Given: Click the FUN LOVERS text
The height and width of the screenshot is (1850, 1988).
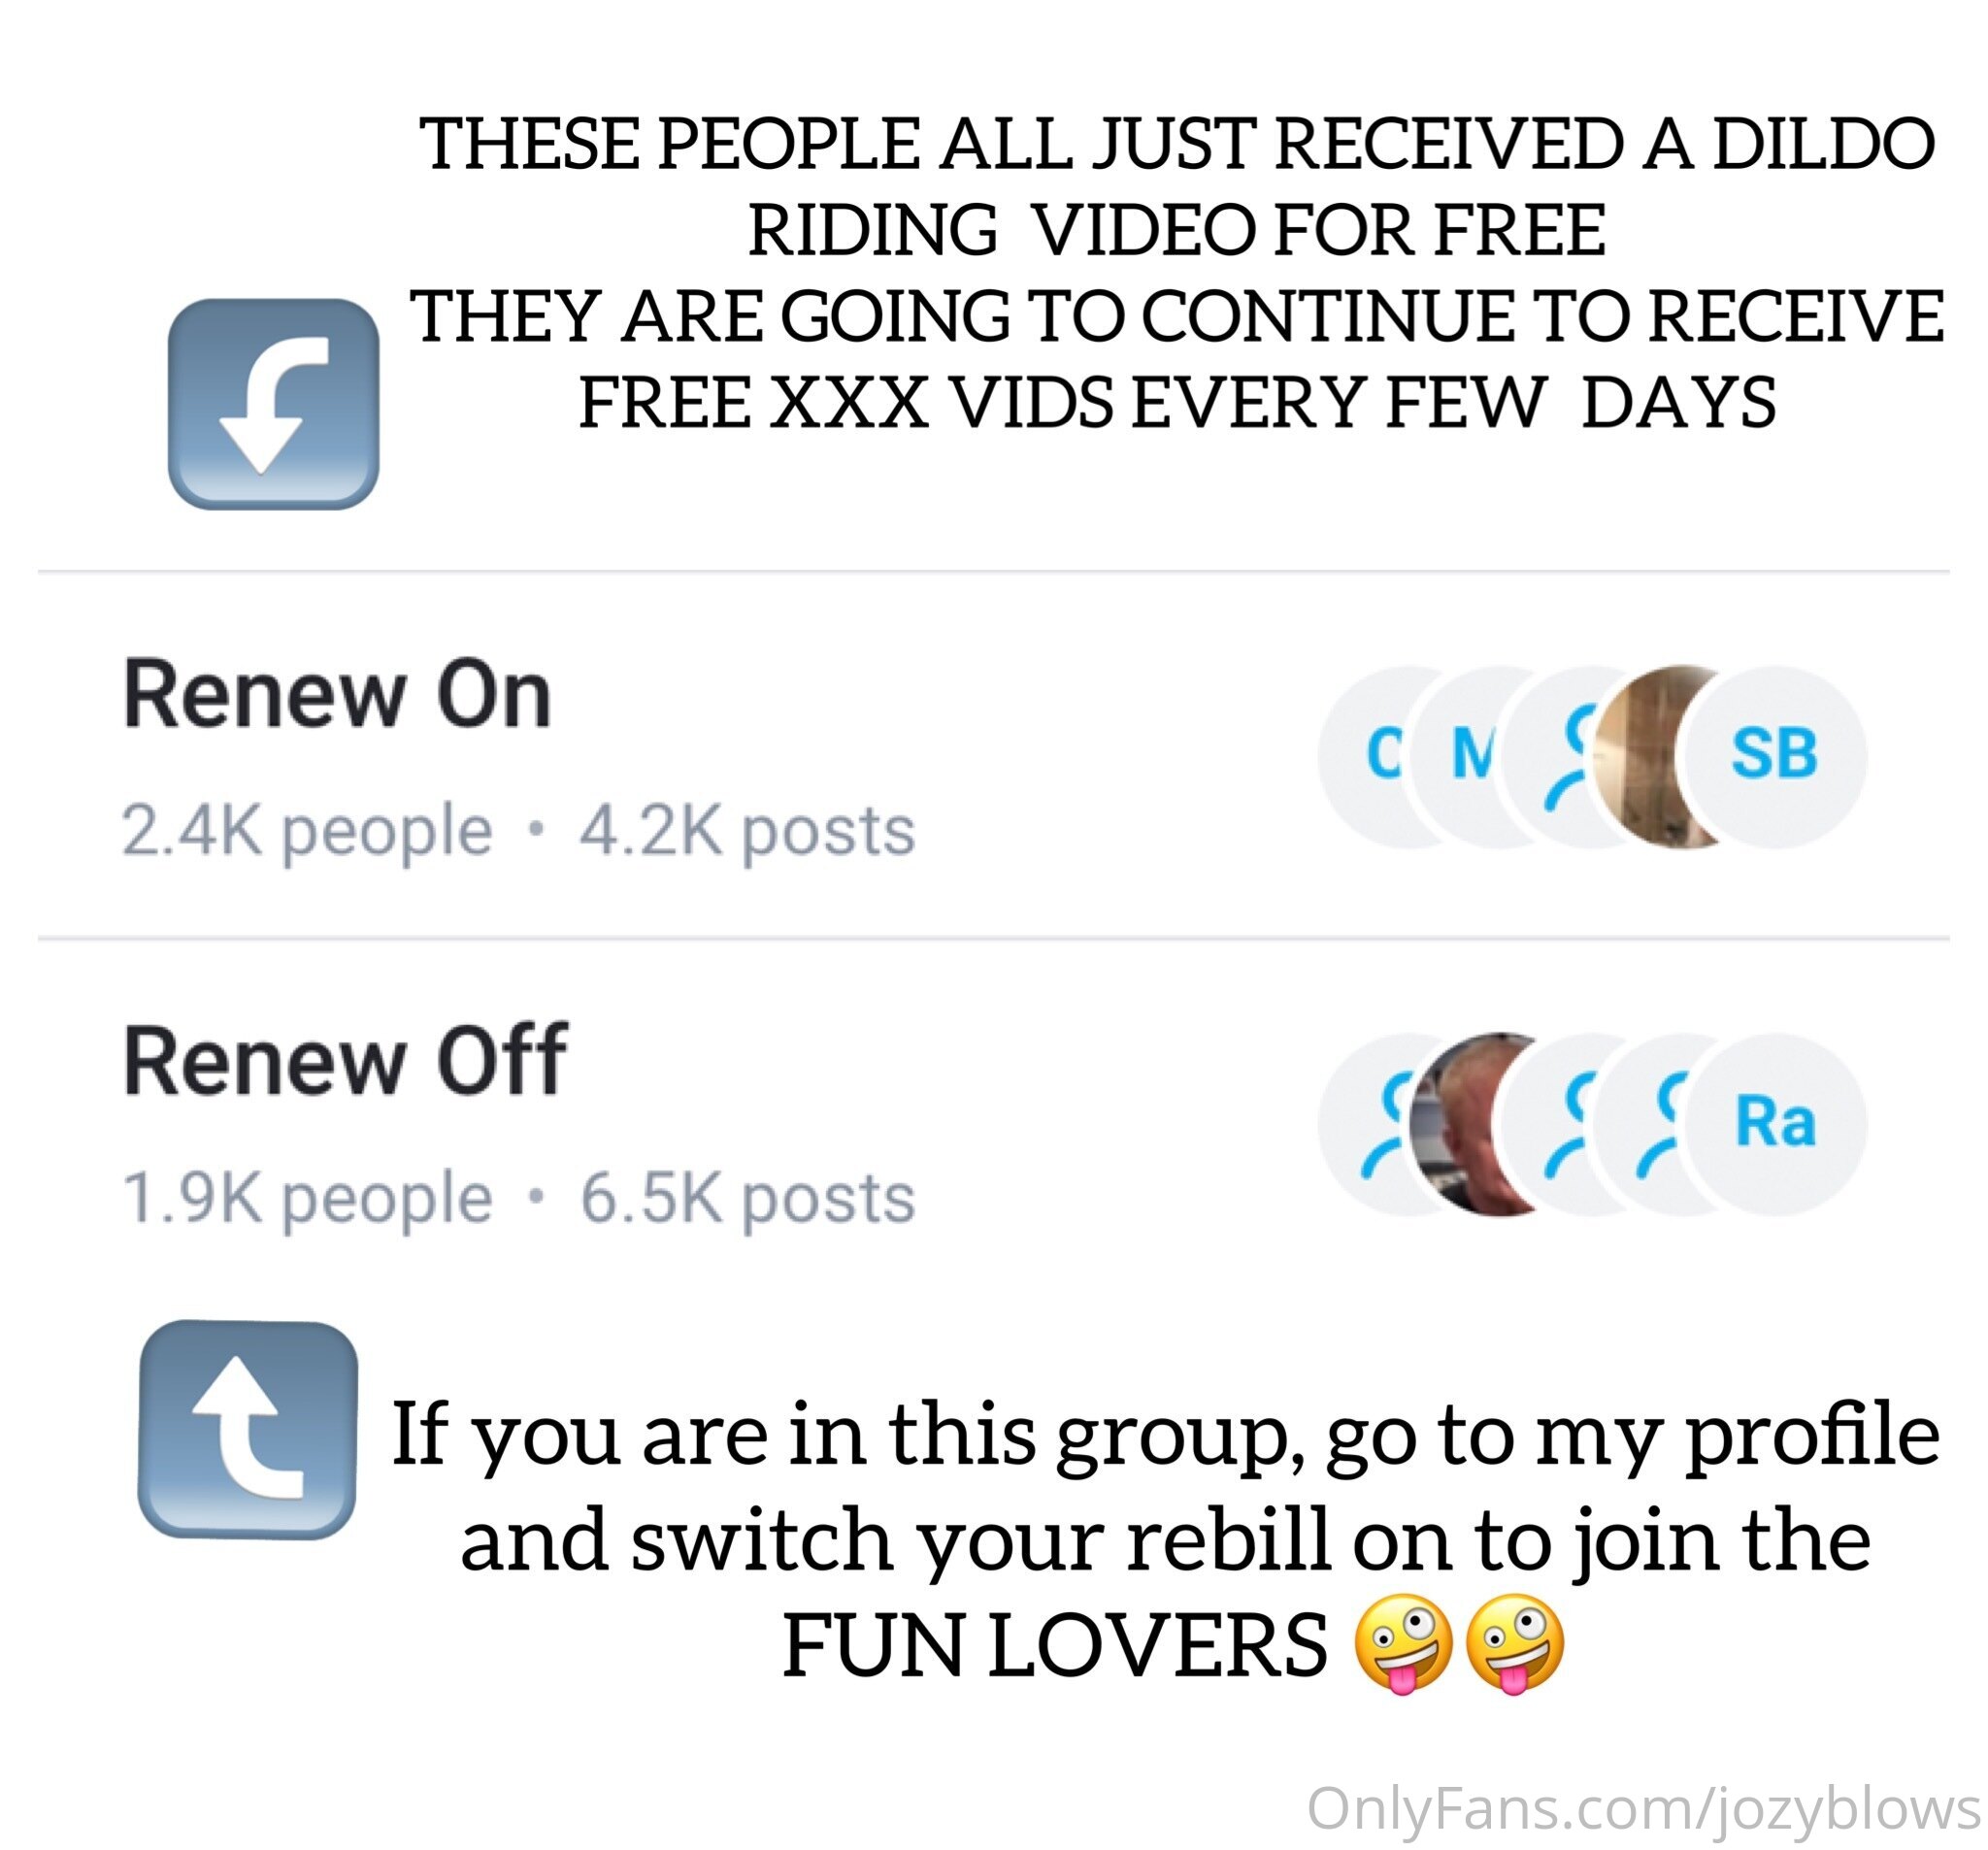Looking at the screenshot, I should point(1054,1645).
